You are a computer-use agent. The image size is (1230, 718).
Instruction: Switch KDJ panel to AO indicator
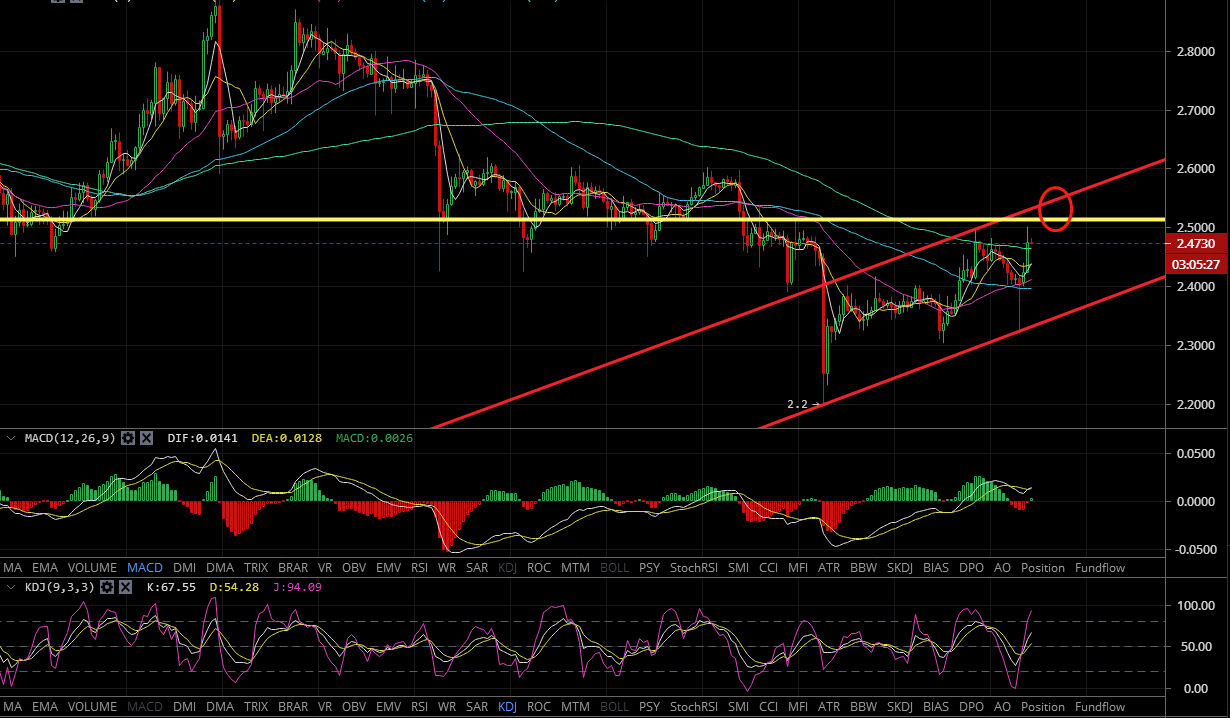[x=1003, y=706]
